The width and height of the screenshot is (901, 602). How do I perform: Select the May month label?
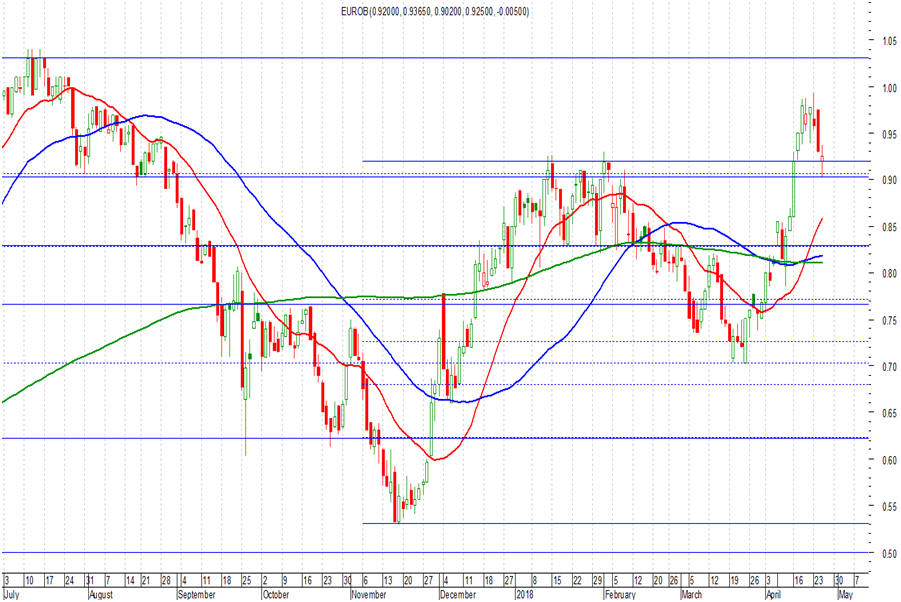845,595
